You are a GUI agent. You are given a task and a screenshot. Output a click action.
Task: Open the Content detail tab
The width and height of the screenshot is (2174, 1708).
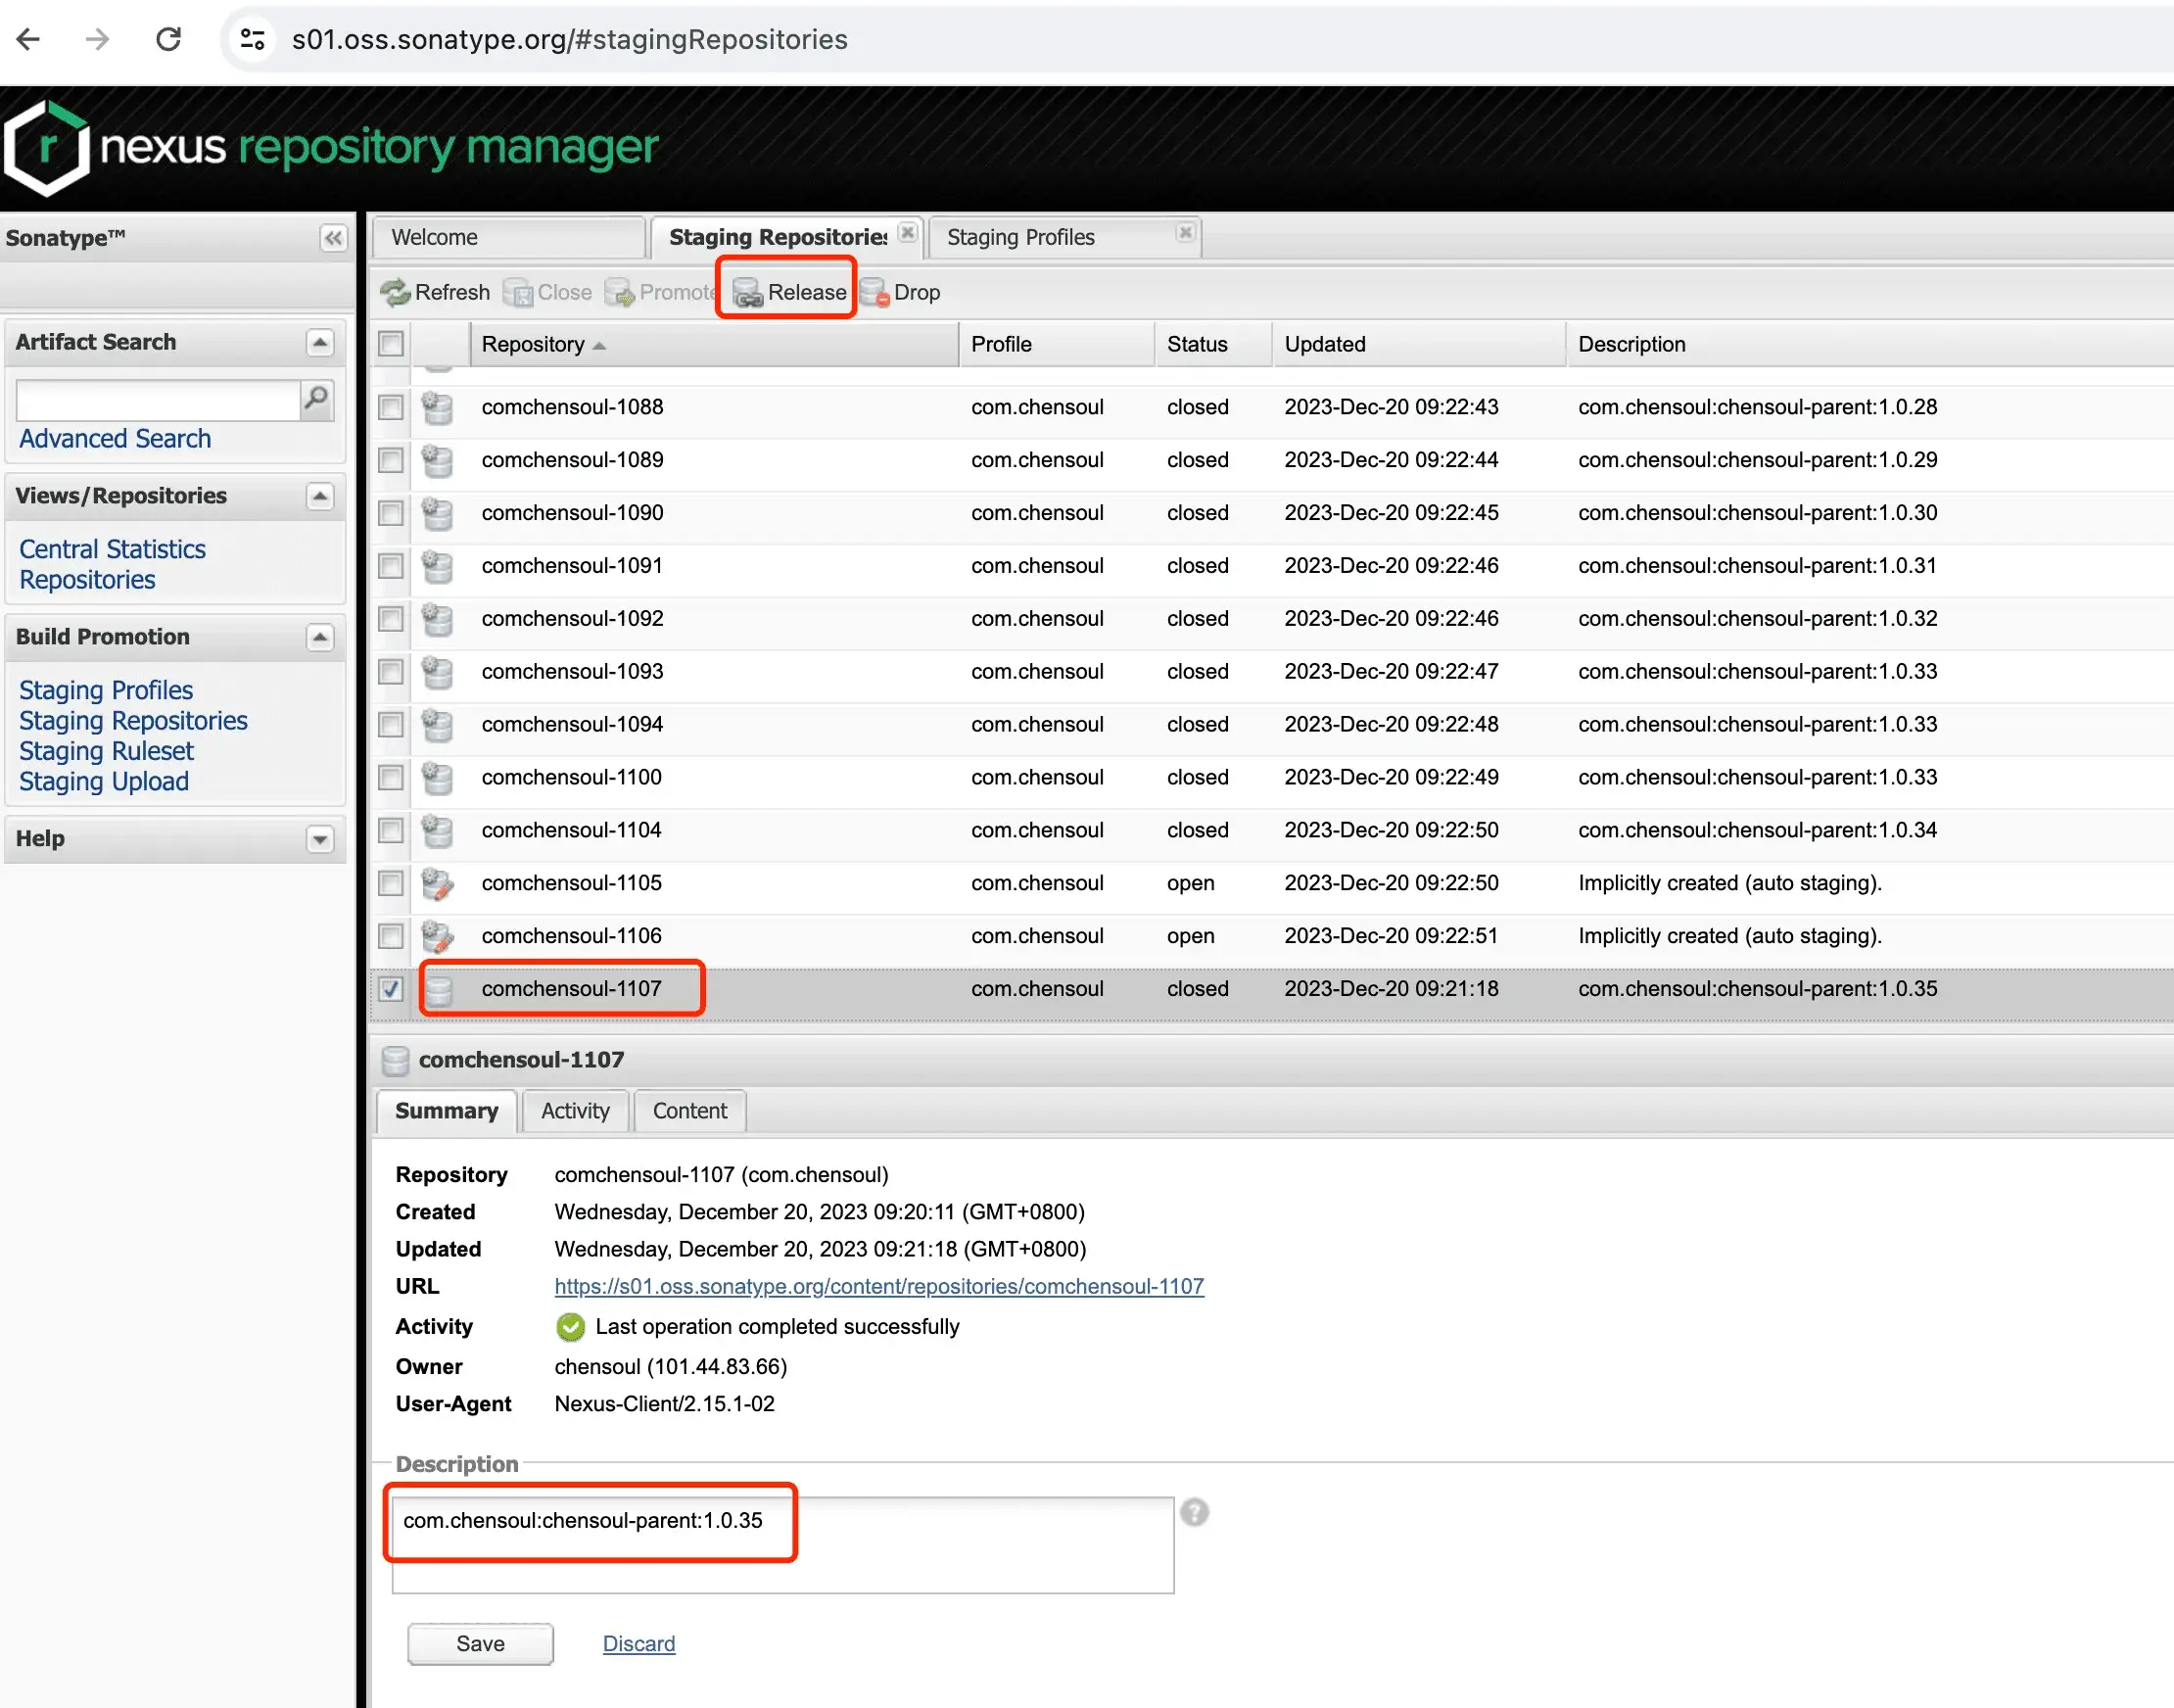tap(690, 1111)
